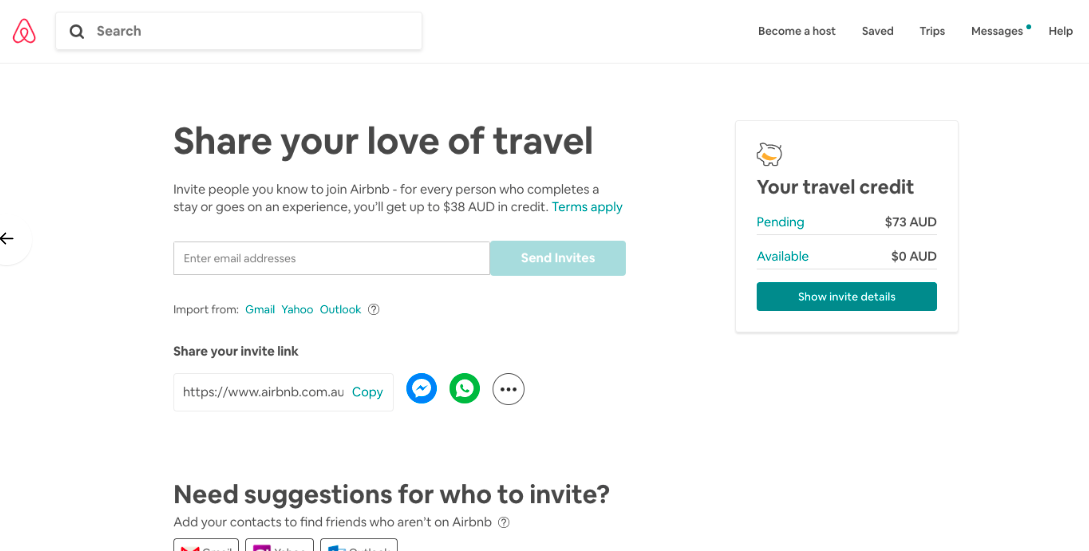The image size is (1089, 551).
Task: Share invite link via Messenger icon
Action: tap(422, 388)
